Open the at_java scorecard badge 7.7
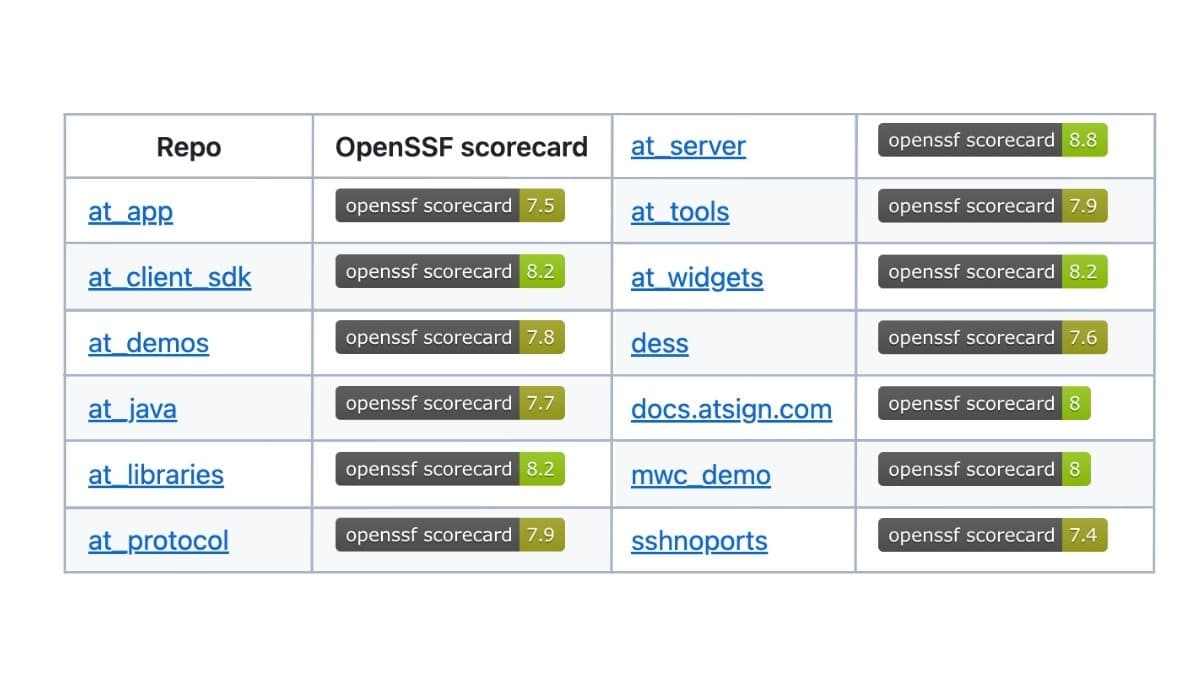Screen dimensions: 1200x675 pyautogui.click(x=450, y=403)
